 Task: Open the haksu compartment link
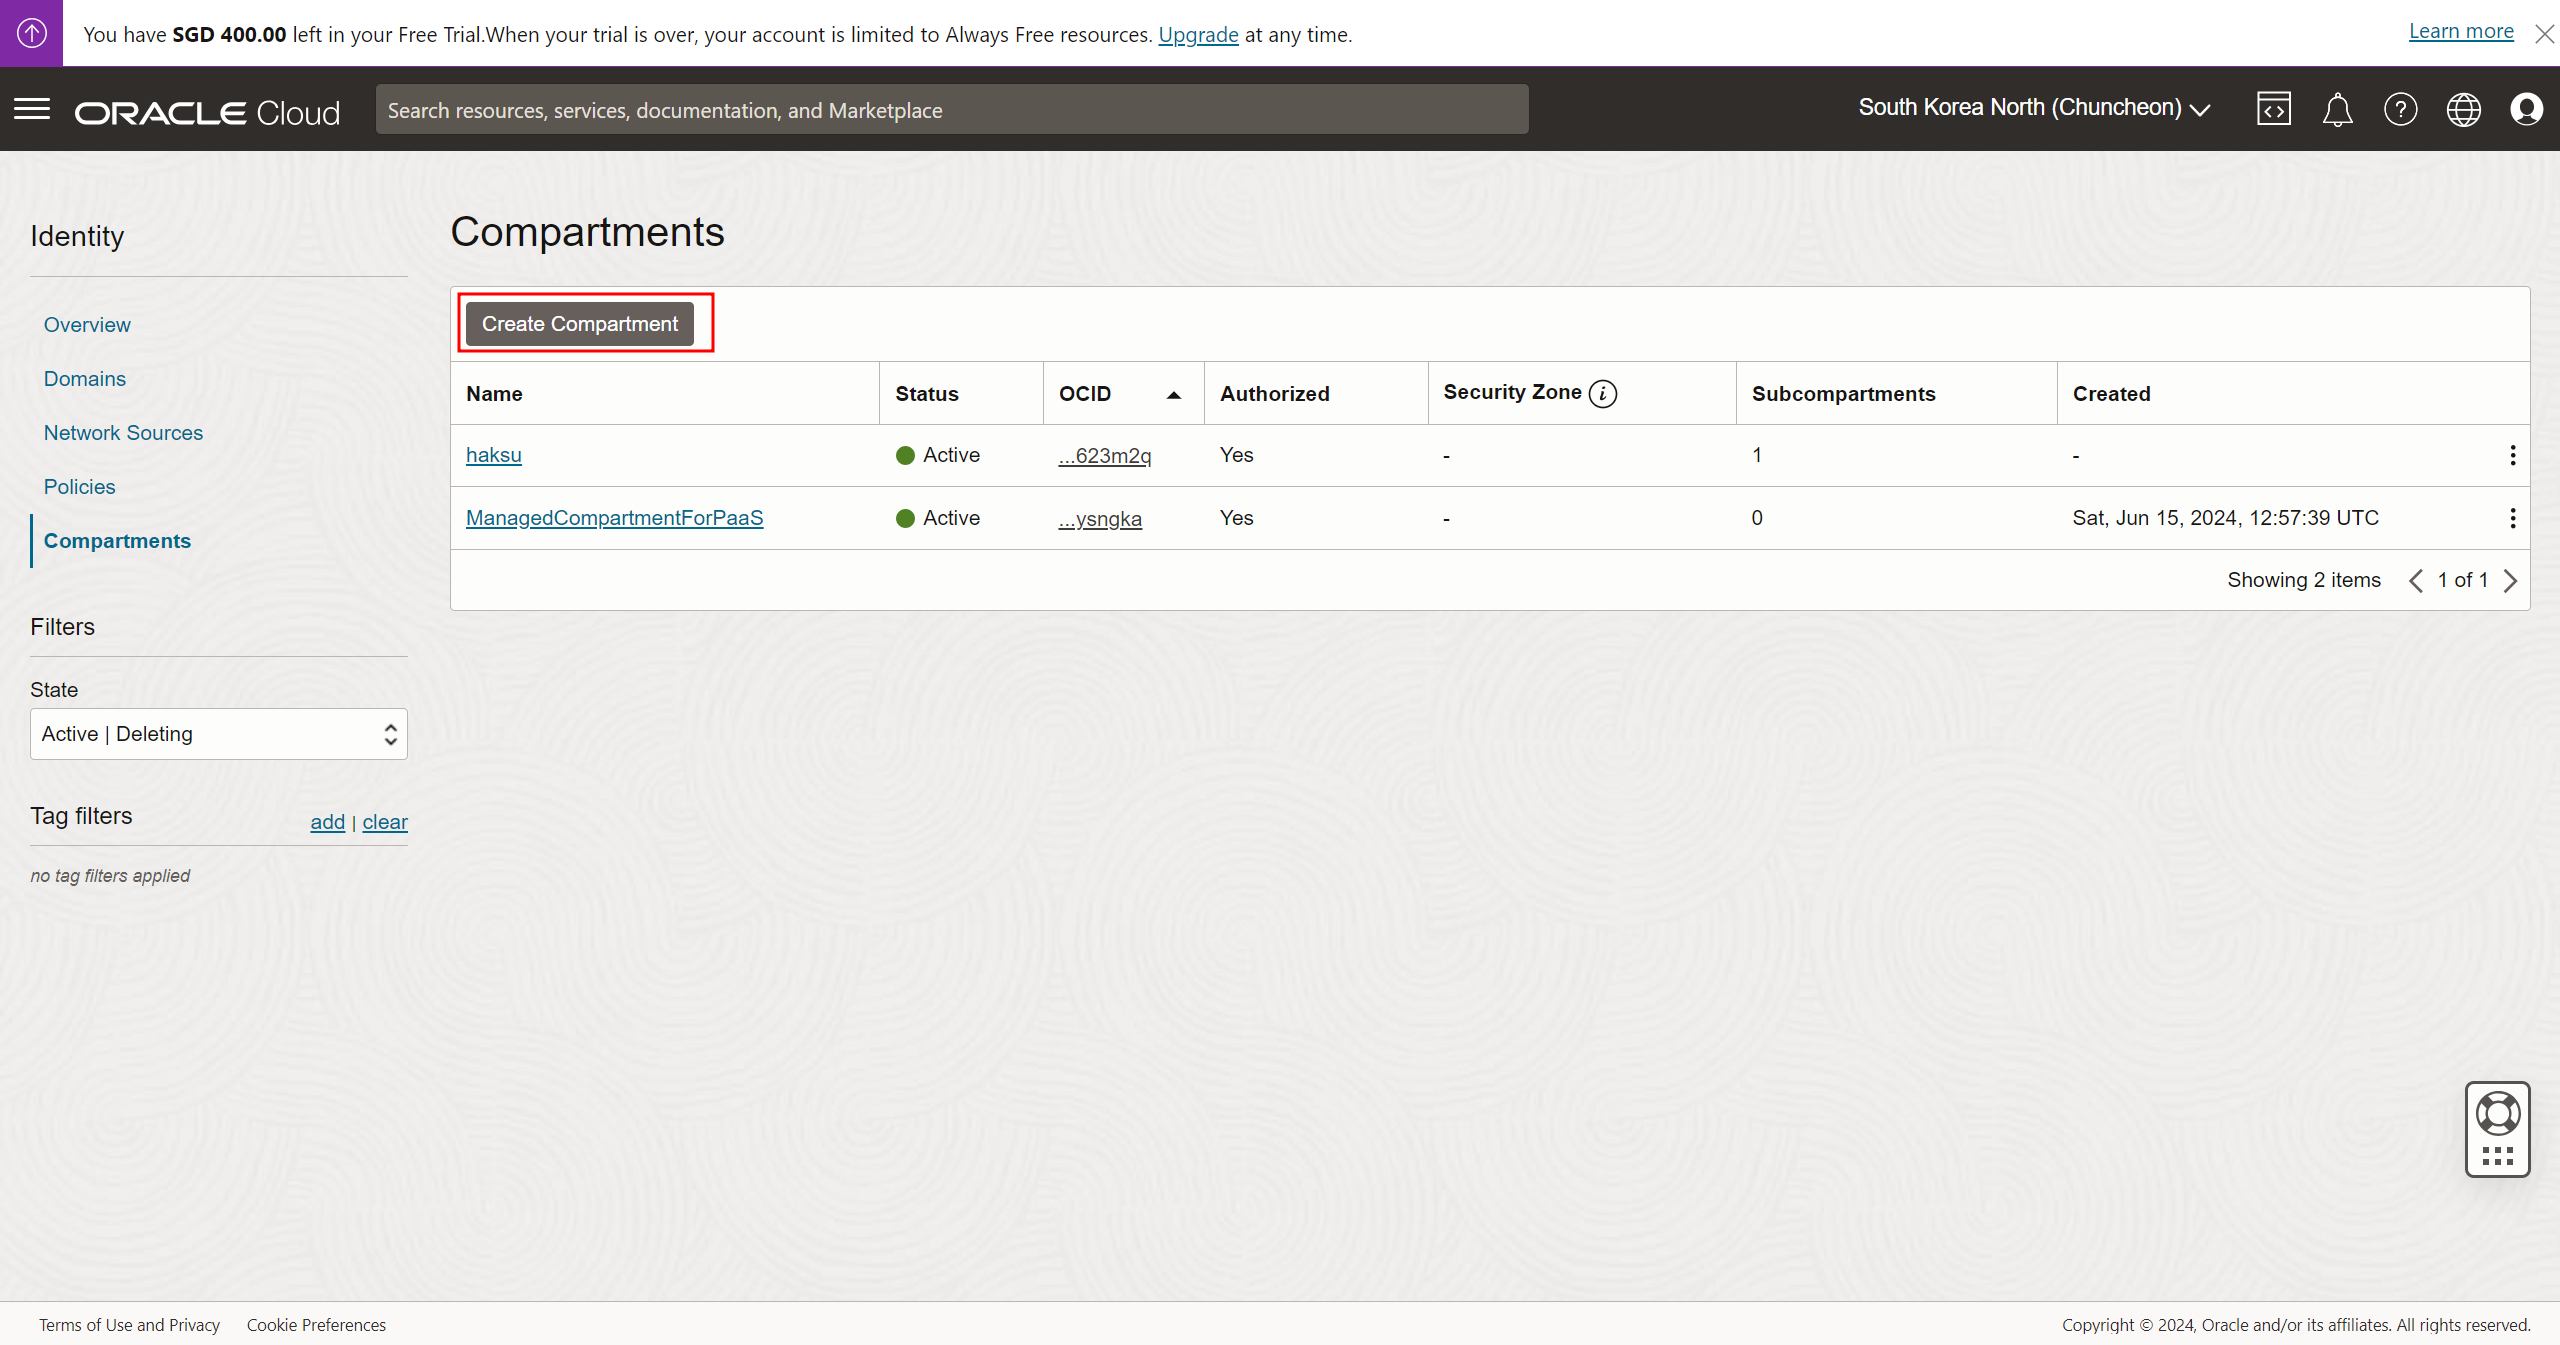point(493,455)
